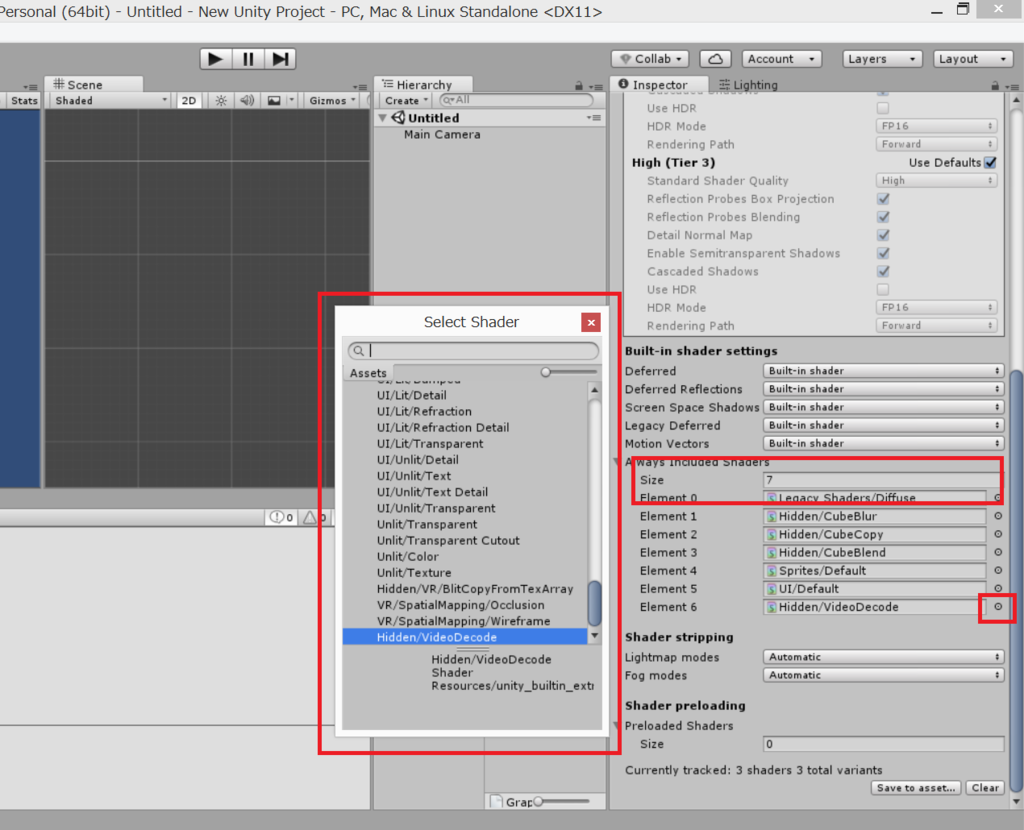Screen dimensions: 1024x830
Task: Open the Gizmos menu
Action: click(333, 101)
